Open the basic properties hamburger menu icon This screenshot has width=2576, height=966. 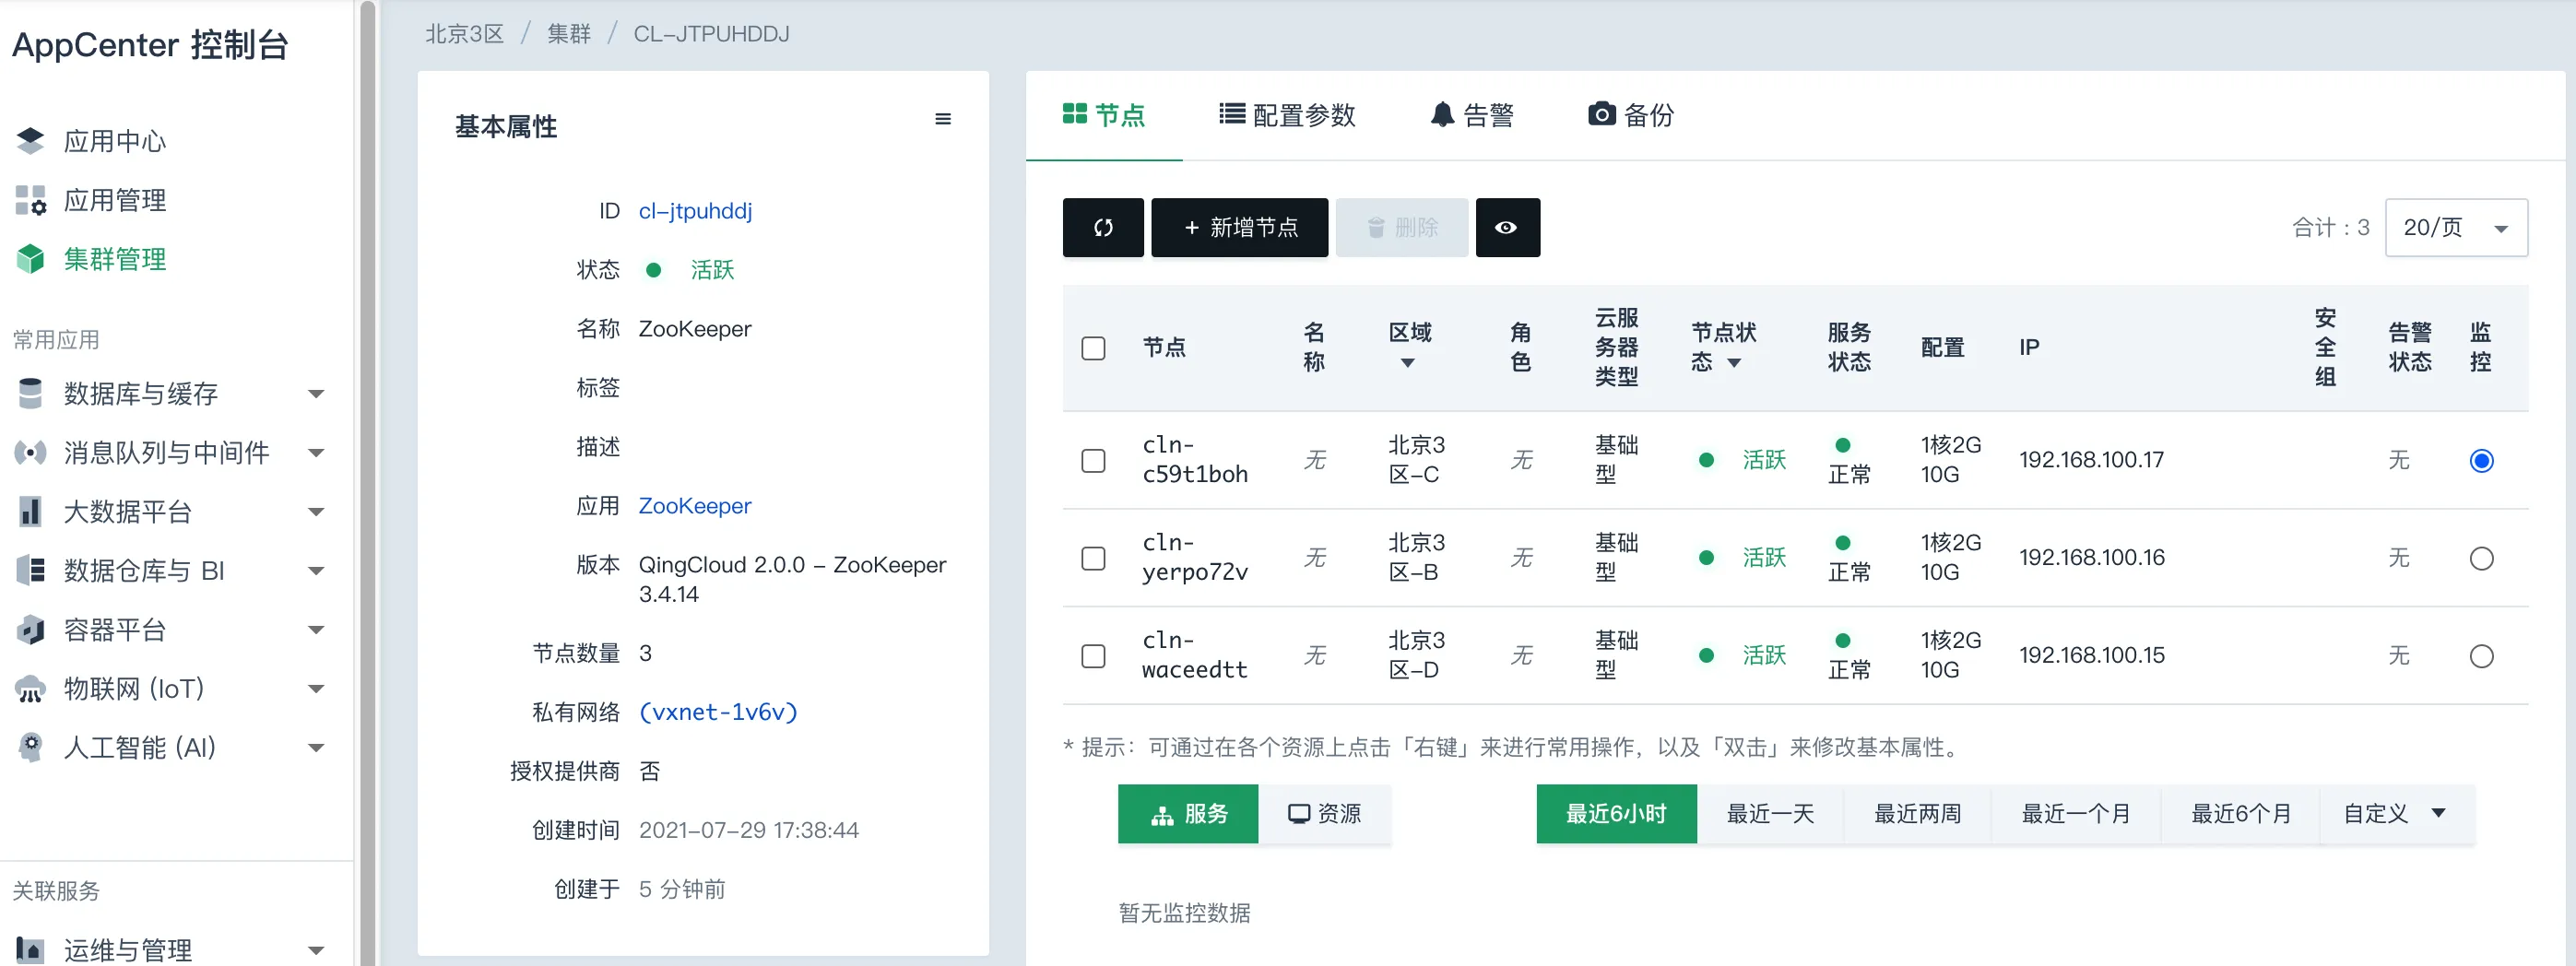(942, 119)
